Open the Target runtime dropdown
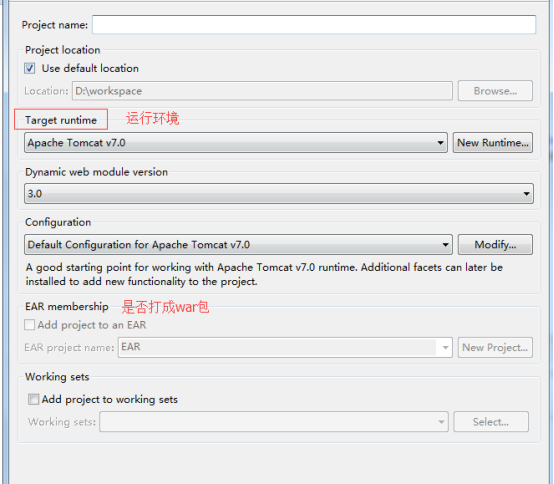 point(236,143)
